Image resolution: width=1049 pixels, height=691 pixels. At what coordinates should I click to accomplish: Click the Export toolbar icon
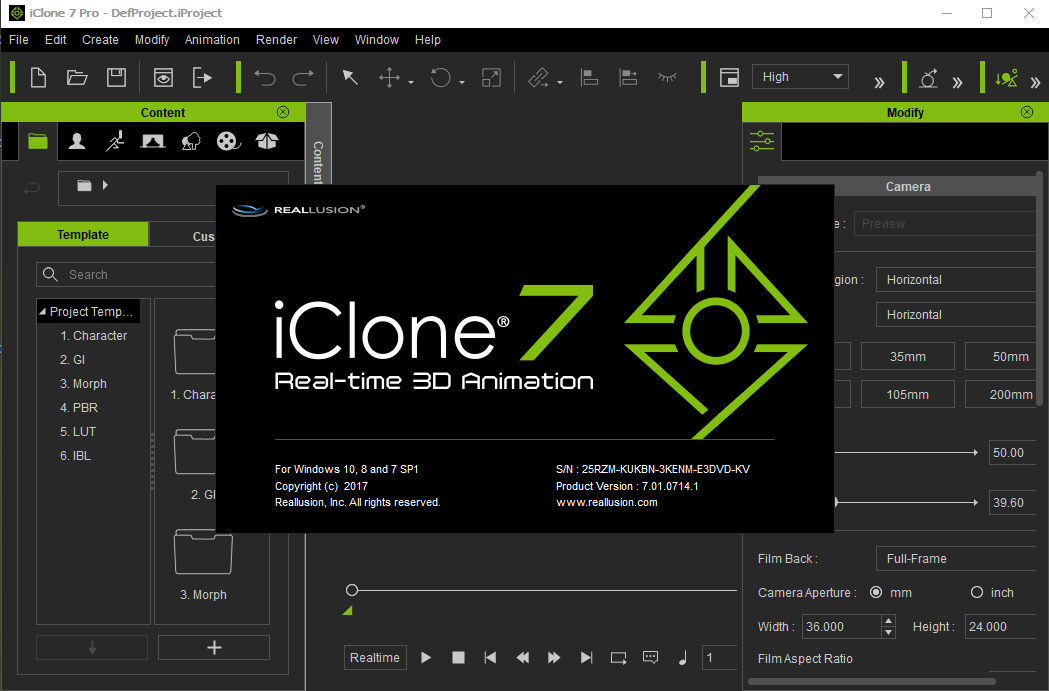point(202,78)
